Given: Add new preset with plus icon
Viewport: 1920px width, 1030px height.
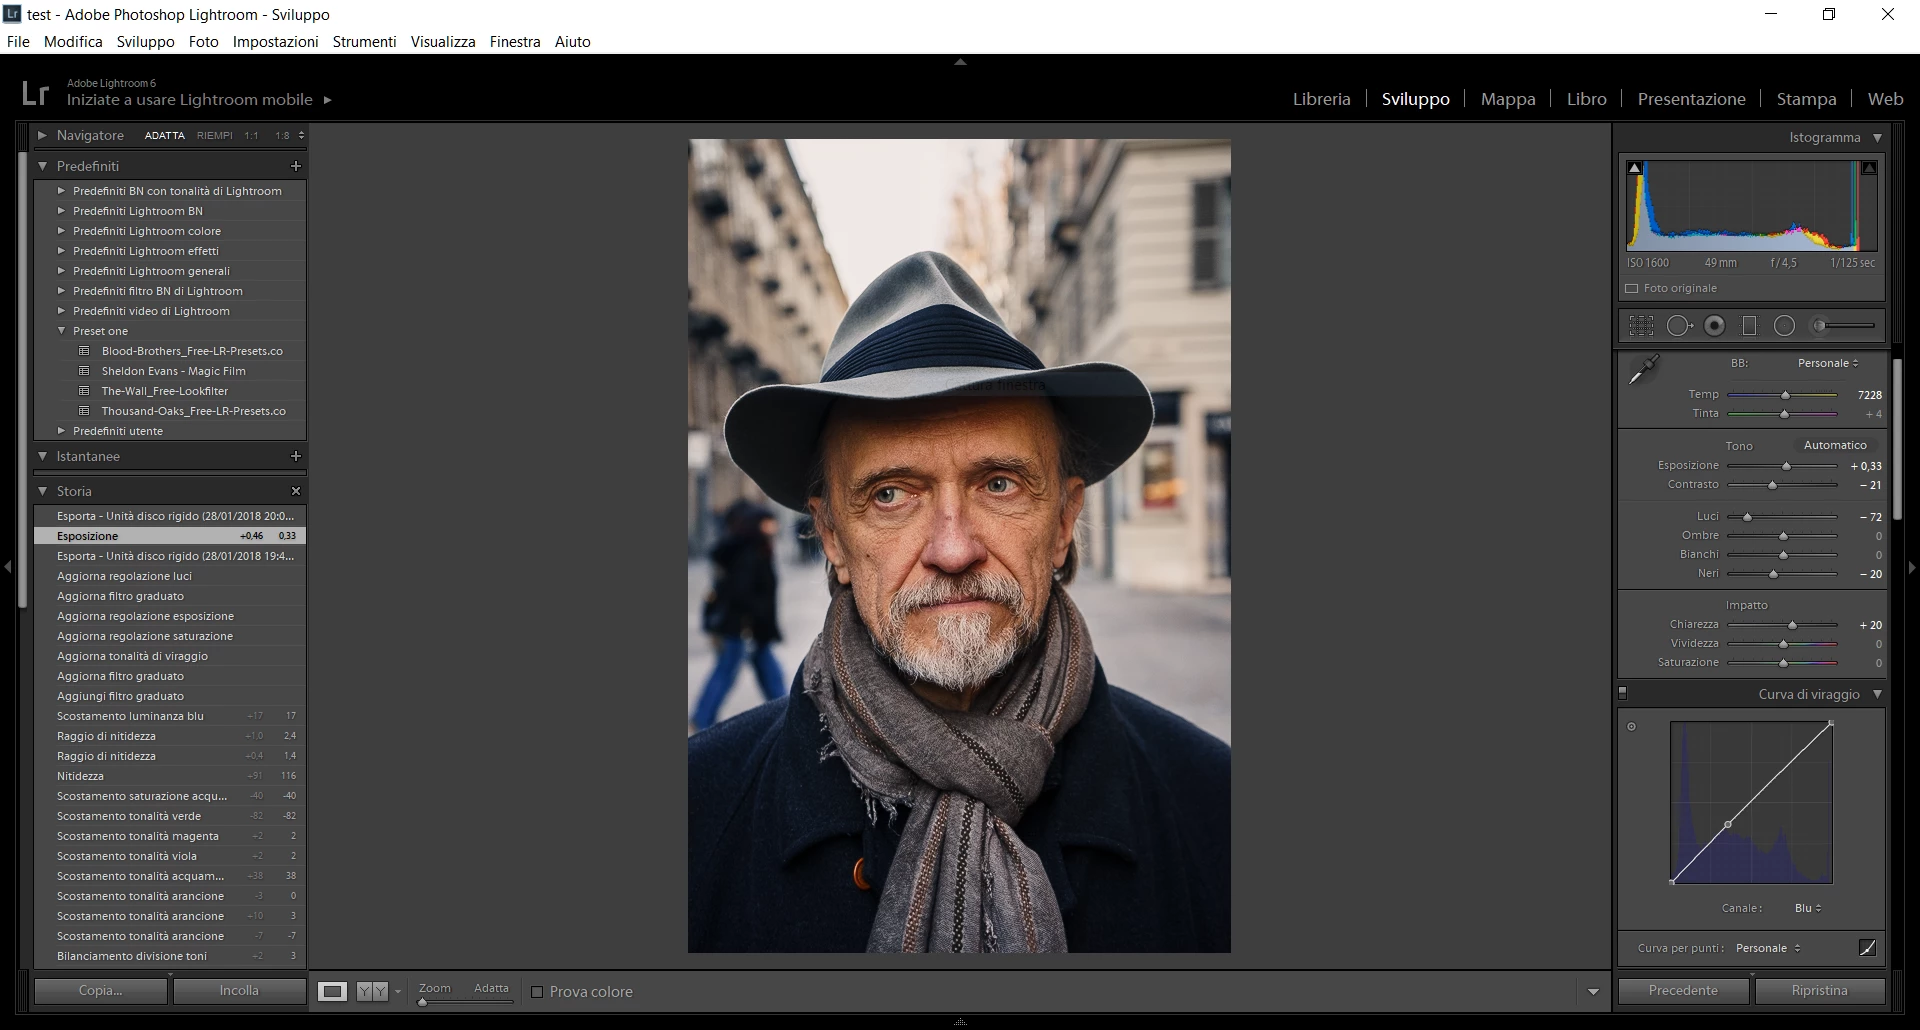Looking at the screenshot, I should 296,166.
